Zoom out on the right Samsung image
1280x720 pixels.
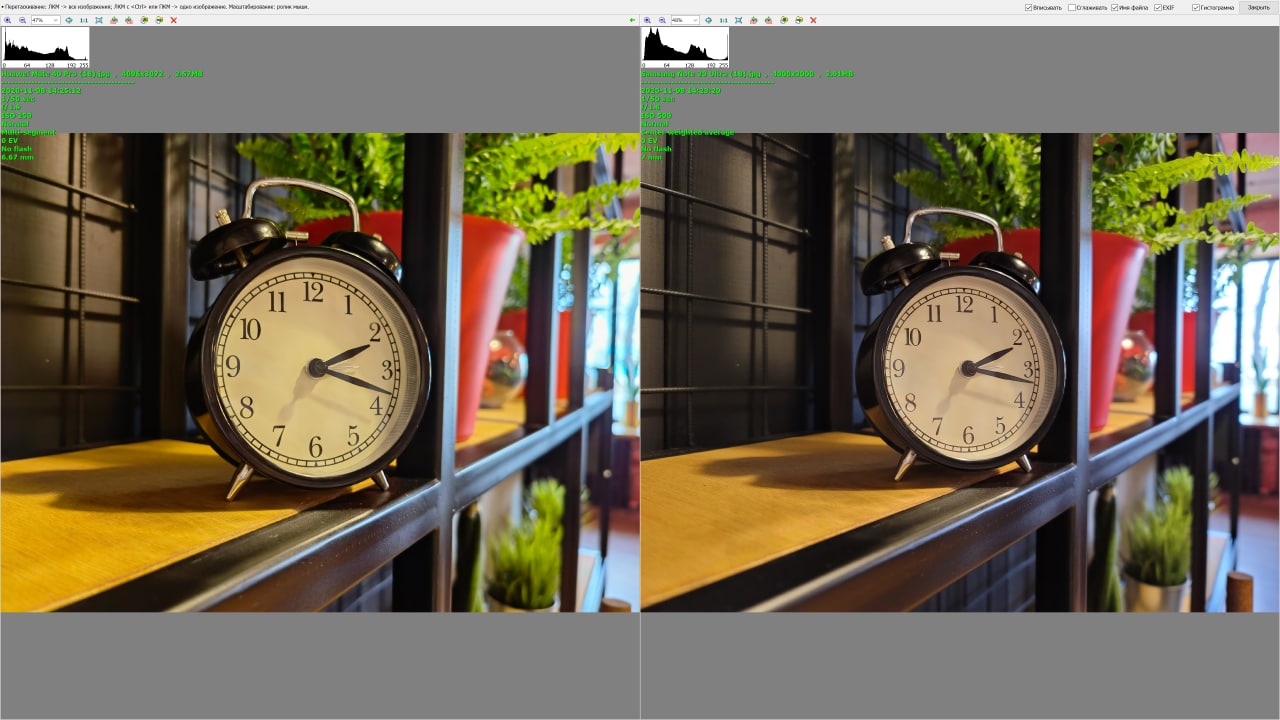(x=662, y=20)
